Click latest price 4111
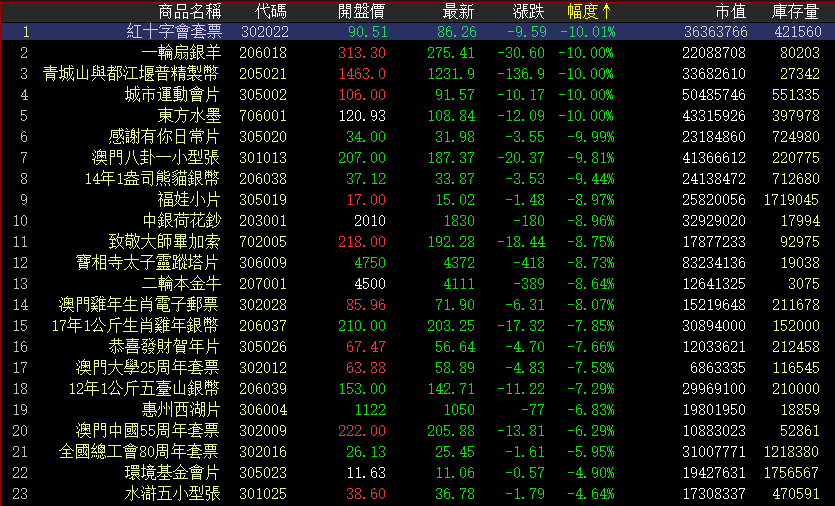This screenshot has width=835, height=506. pos(459,284)
